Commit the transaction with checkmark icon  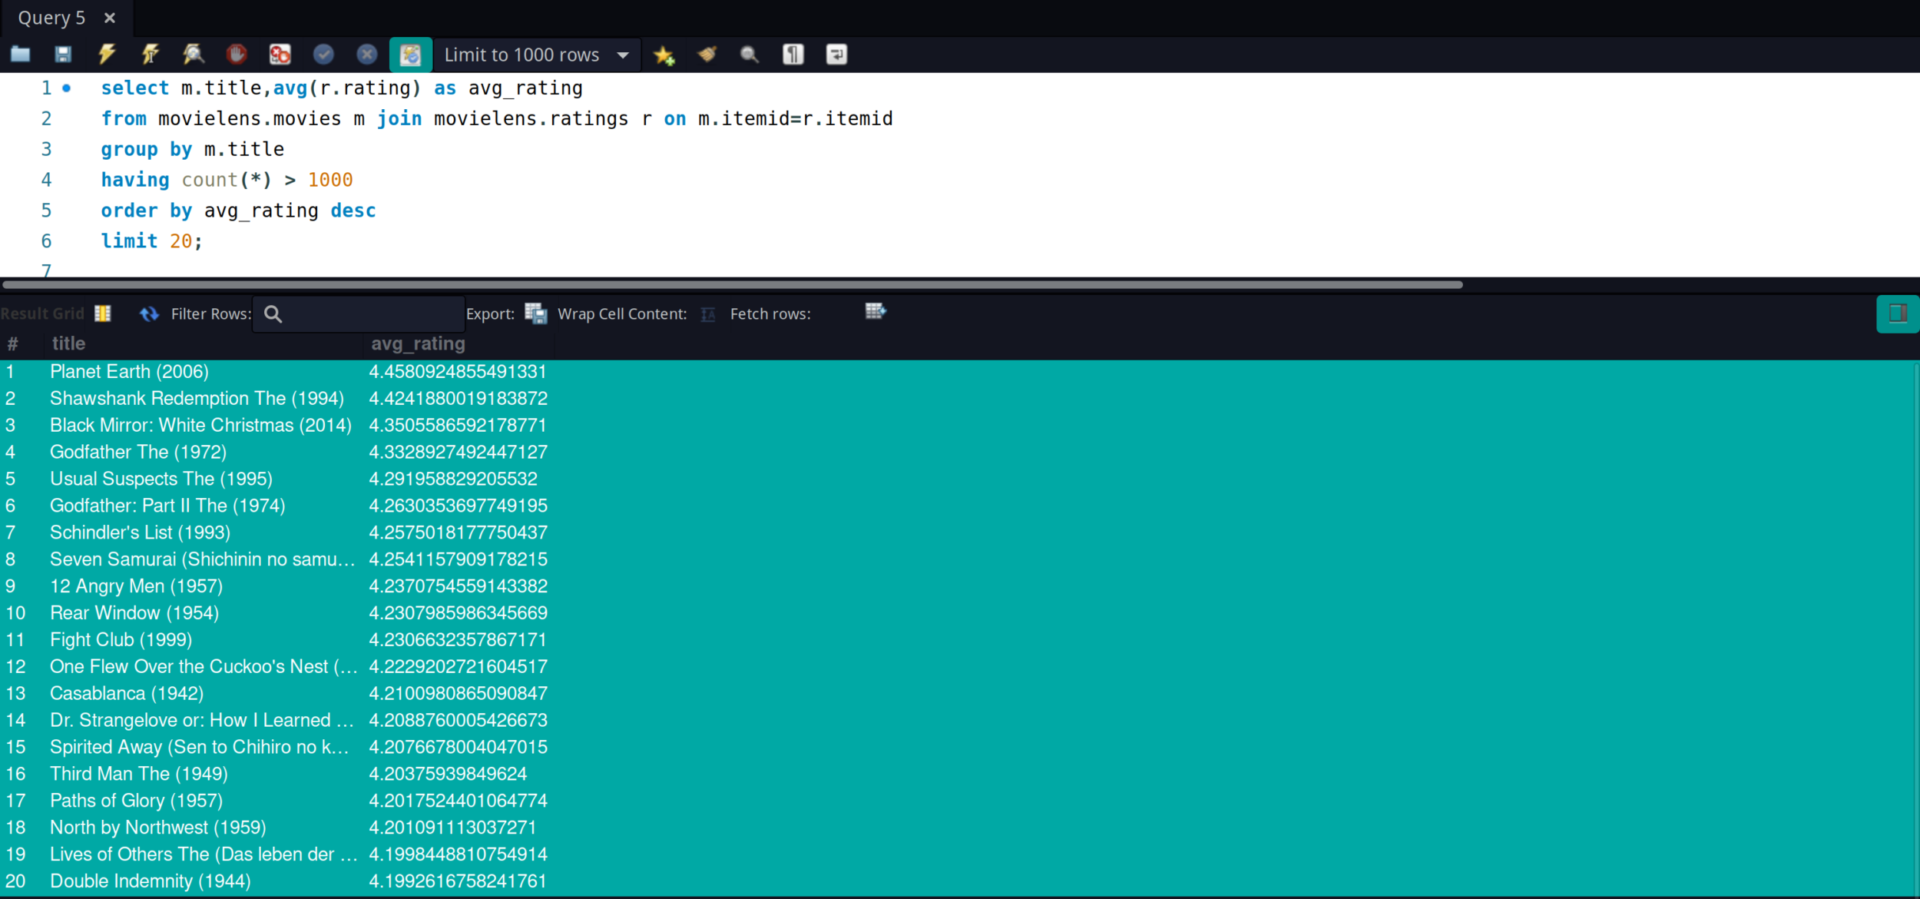click(323, 55)
